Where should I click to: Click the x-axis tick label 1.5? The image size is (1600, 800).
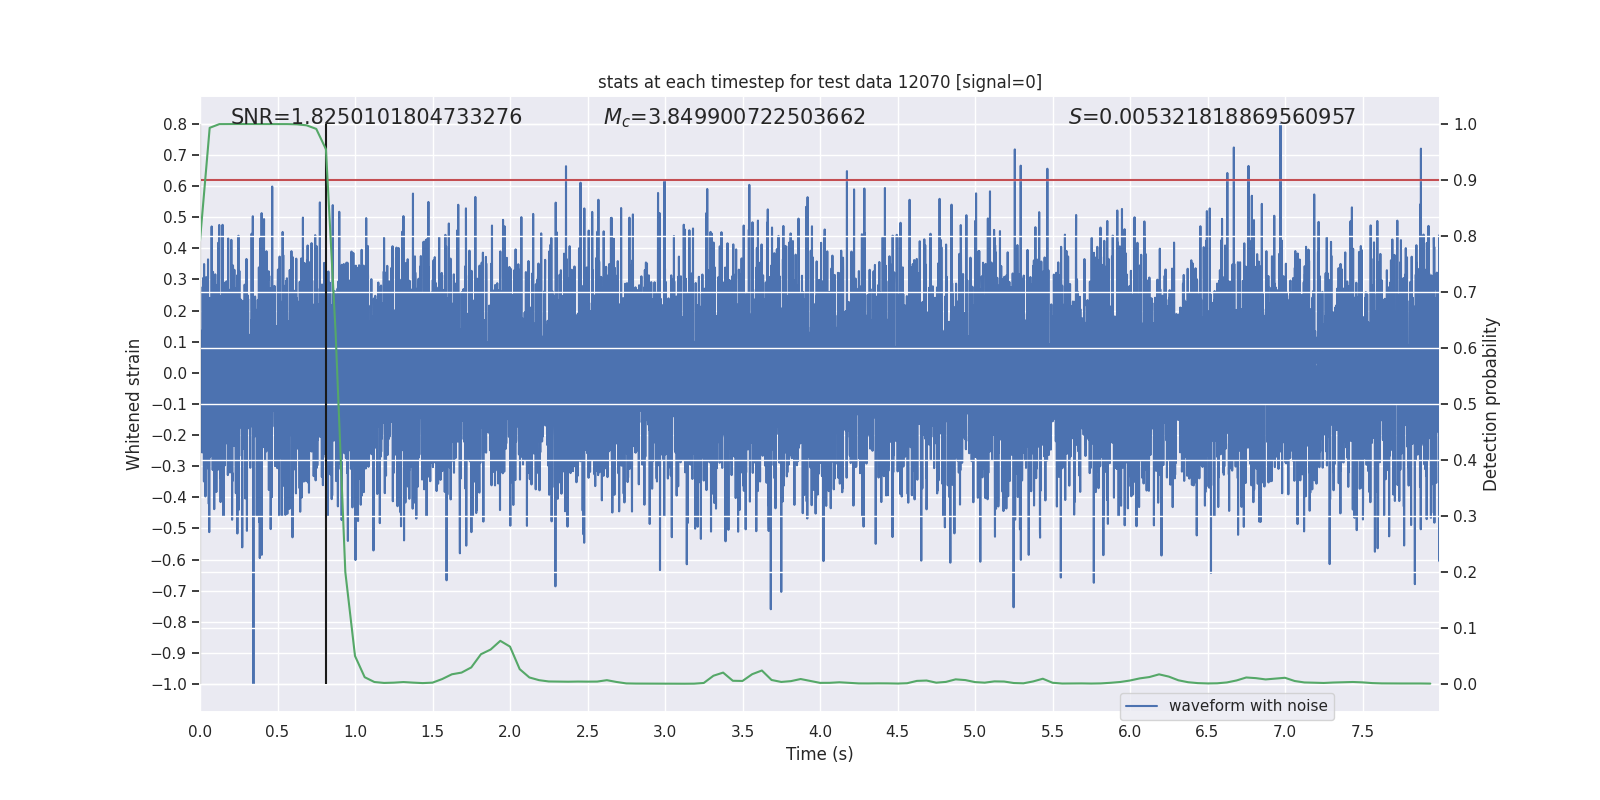(432, 731)
